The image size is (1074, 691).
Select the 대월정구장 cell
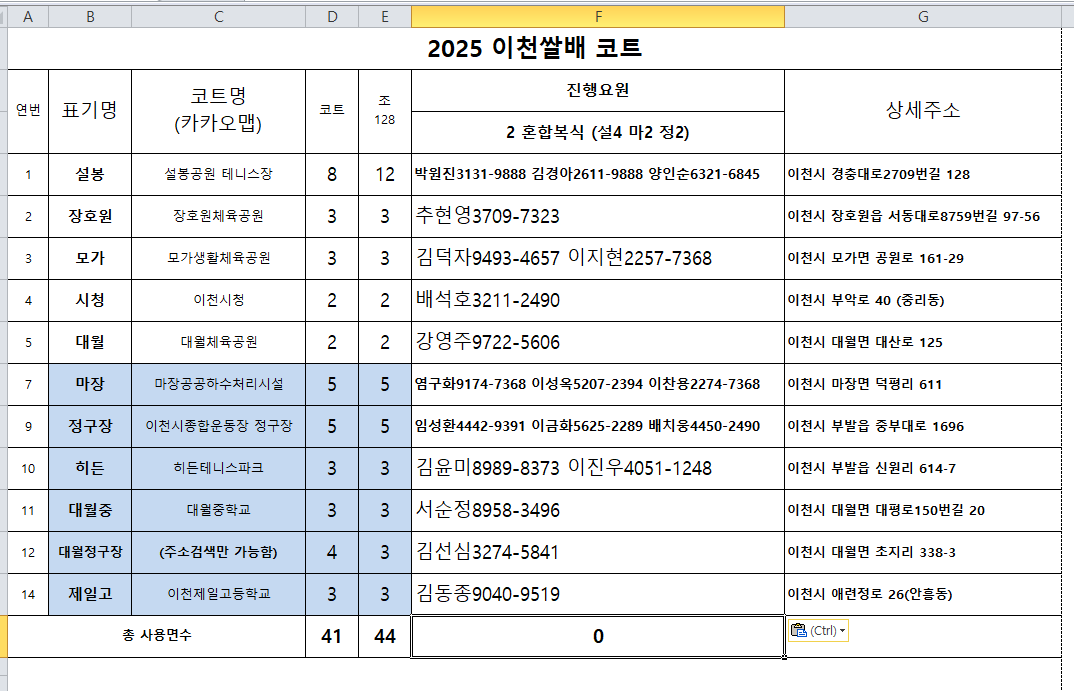tap(90, 552)
